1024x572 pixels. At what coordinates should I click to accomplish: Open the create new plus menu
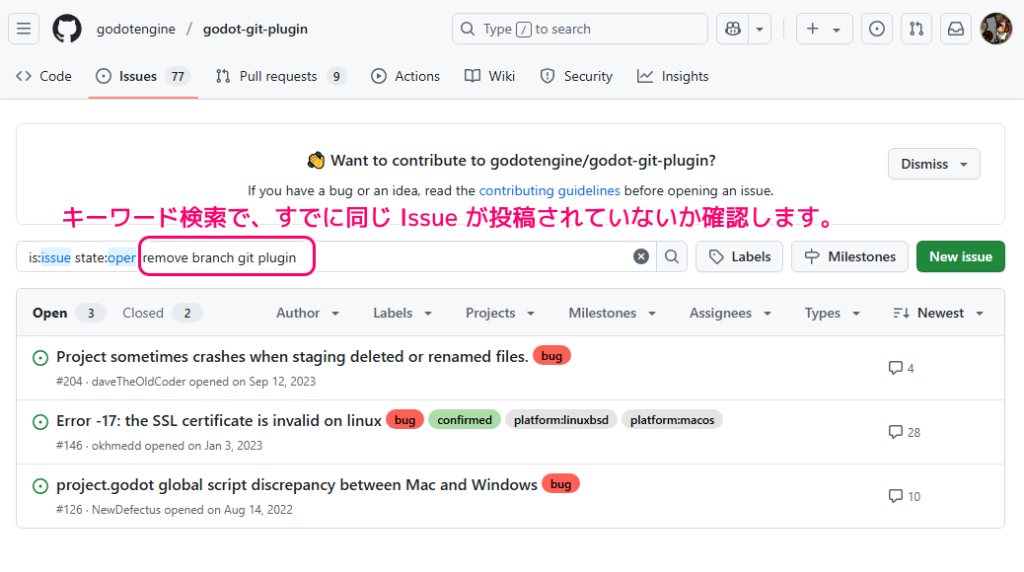(x=824, y=29)
